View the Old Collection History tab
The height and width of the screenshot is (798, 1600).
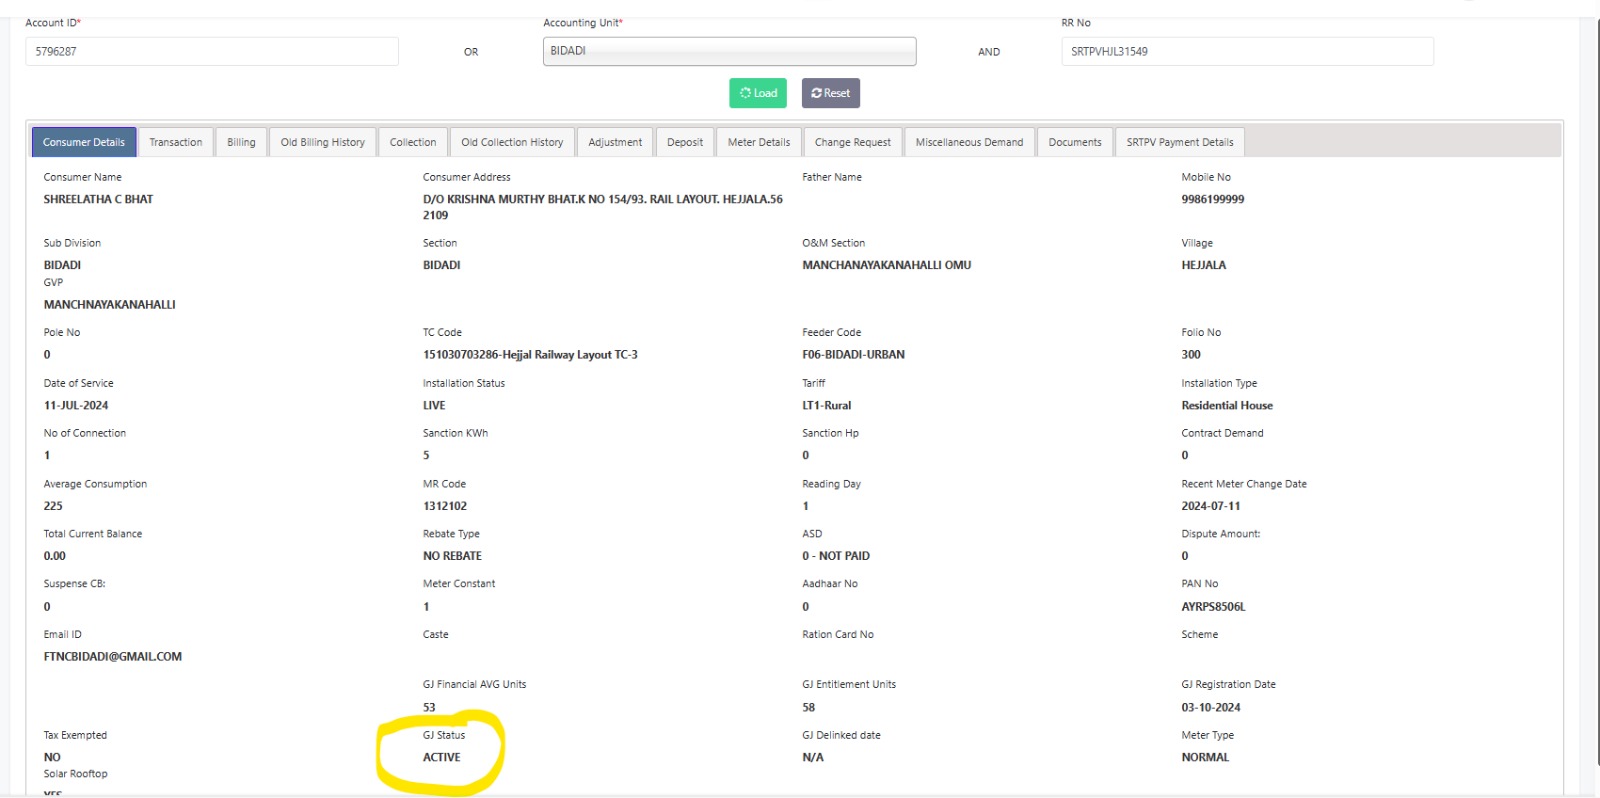[x=512, y=142]
